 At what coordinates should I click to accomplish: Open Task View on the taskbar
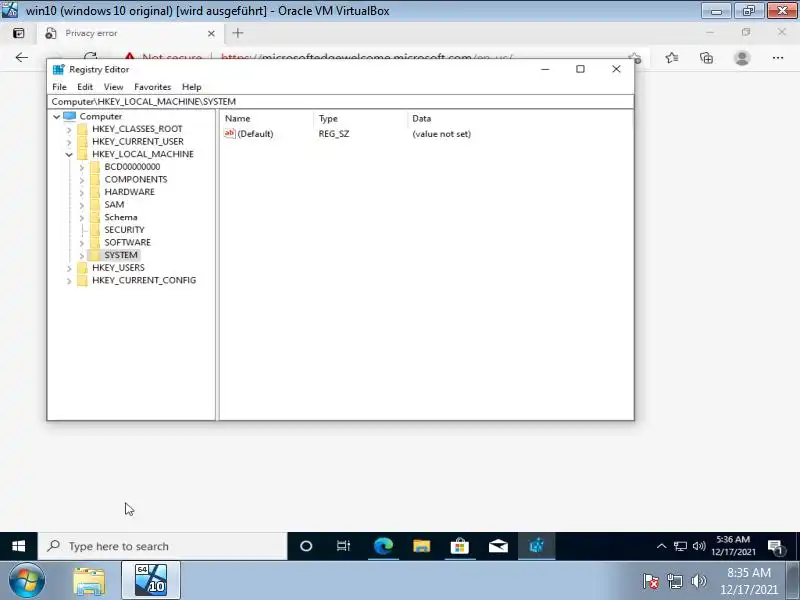pos(343,546)
